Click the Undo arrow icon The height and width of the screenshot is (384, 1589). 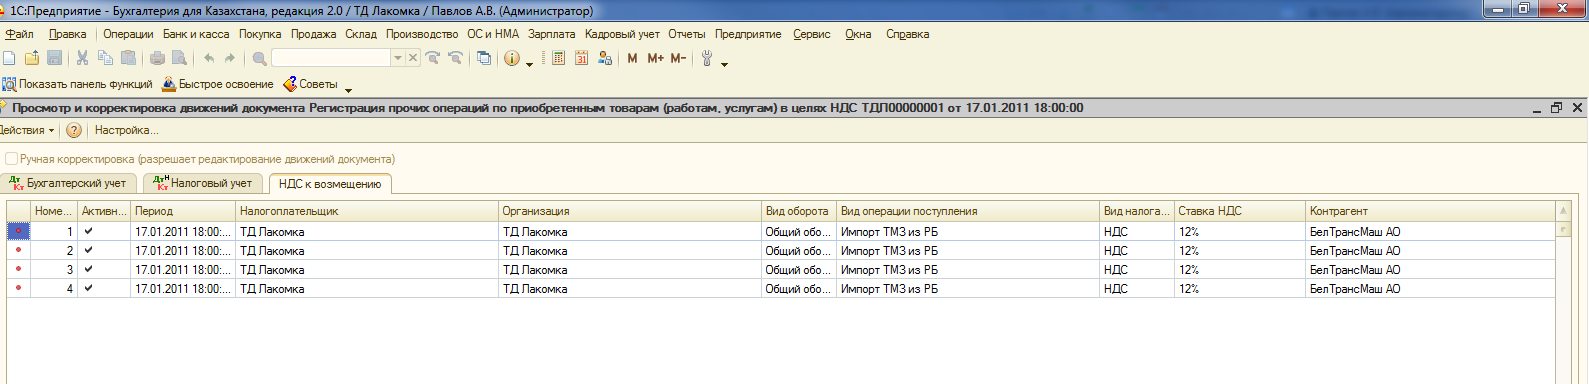click(208, 58)
